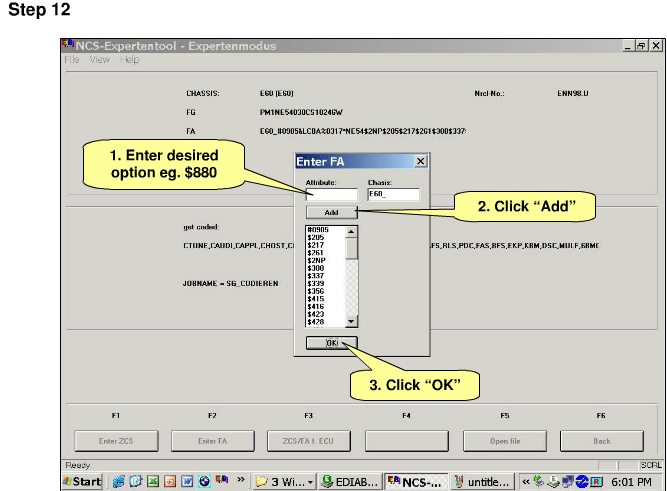Launch Word from quick launch
This screenshot has width=667, height=491.
tap(187, 482)
